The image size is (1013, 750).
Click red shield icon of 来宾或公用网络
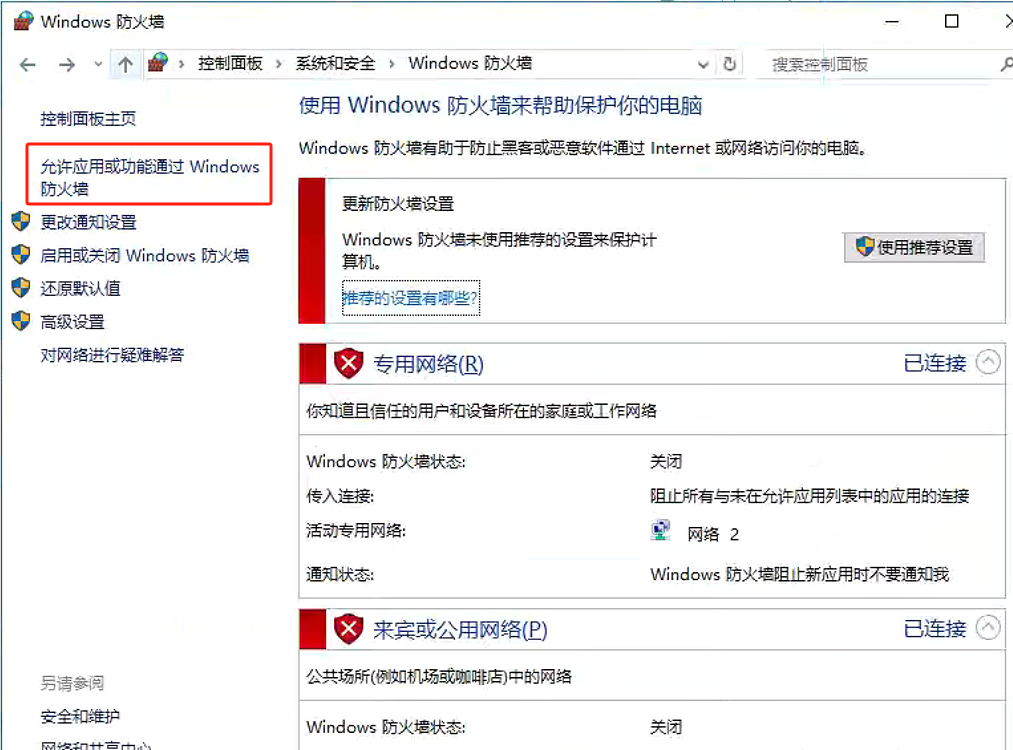(x=349, y=629)
